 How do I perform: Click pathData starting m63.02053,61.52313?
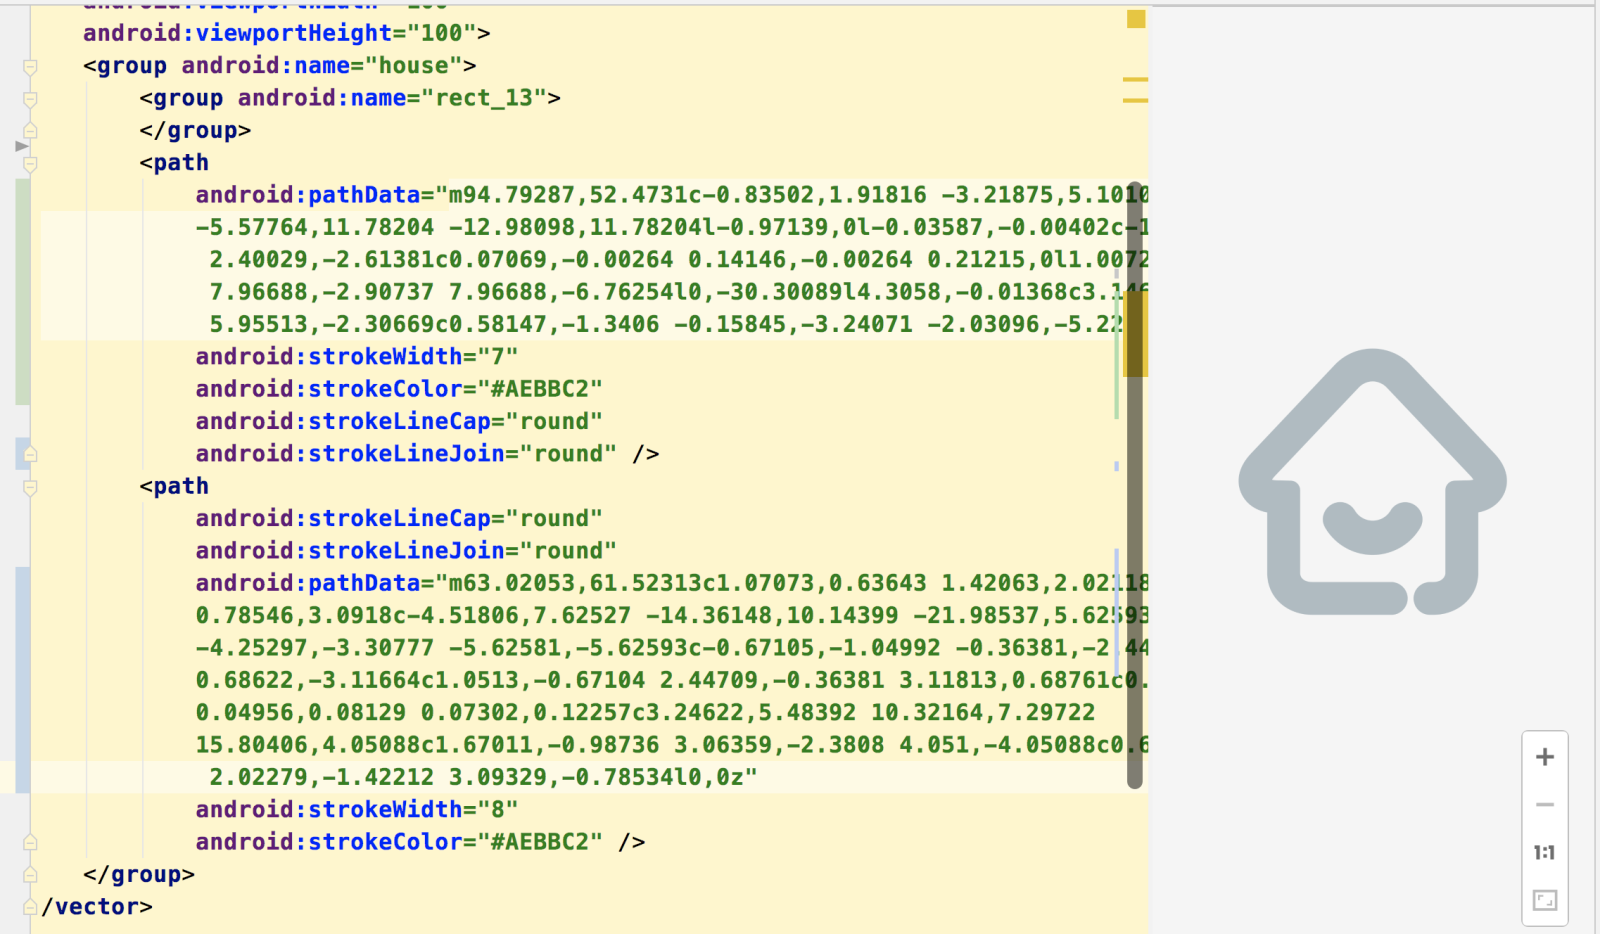pos(672,583)
